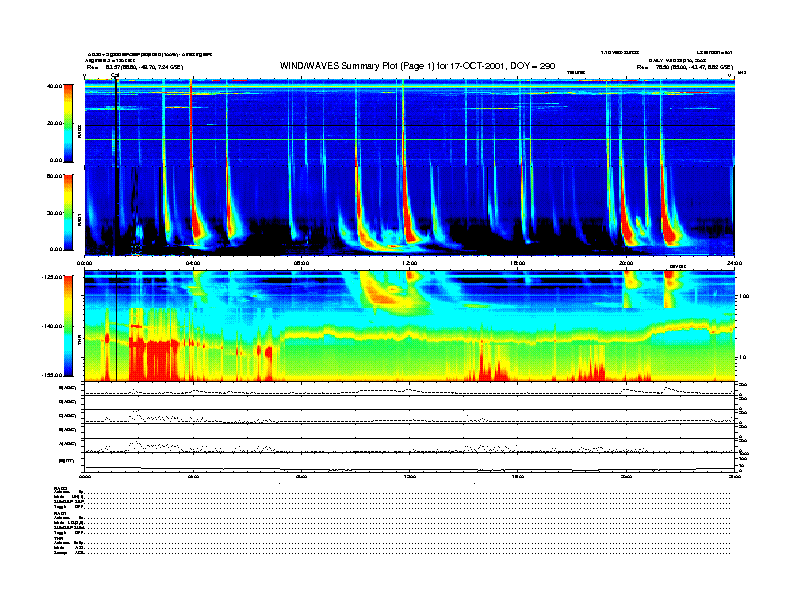Click the DOY = 290 text in title
This screenshot has height=612, width=792.
pos(532,66)
